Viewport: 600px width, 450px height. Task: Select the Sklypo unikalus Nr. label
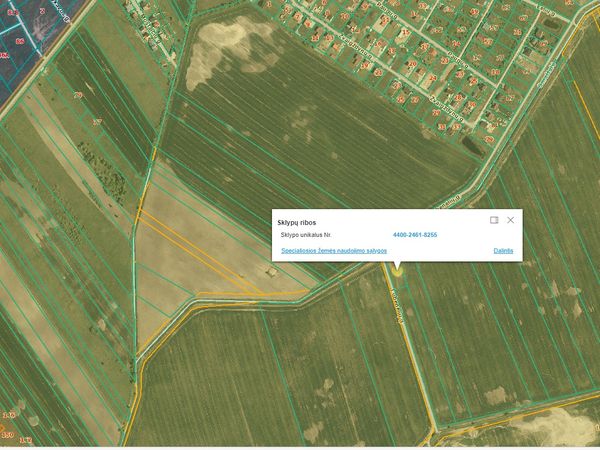click(x=306, y=235)
